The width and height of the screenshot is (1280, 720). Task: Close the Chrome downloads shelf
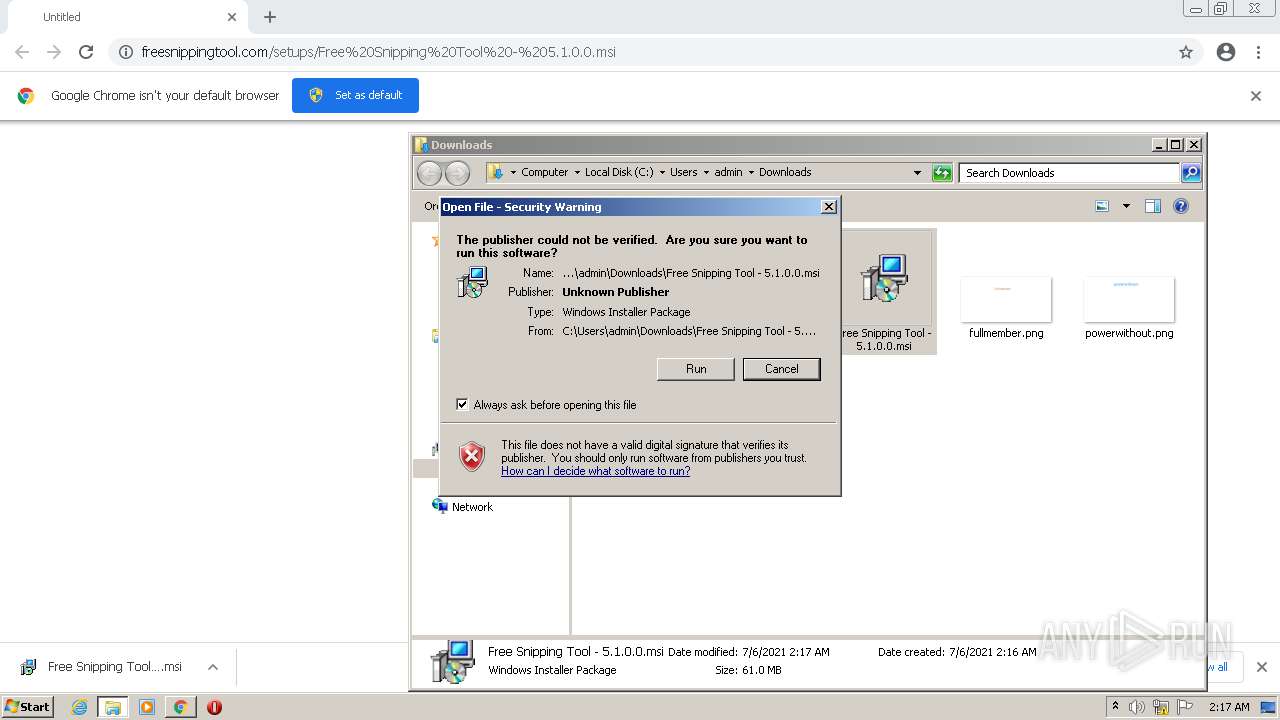pyautogui.click(x=1261, y=667)
